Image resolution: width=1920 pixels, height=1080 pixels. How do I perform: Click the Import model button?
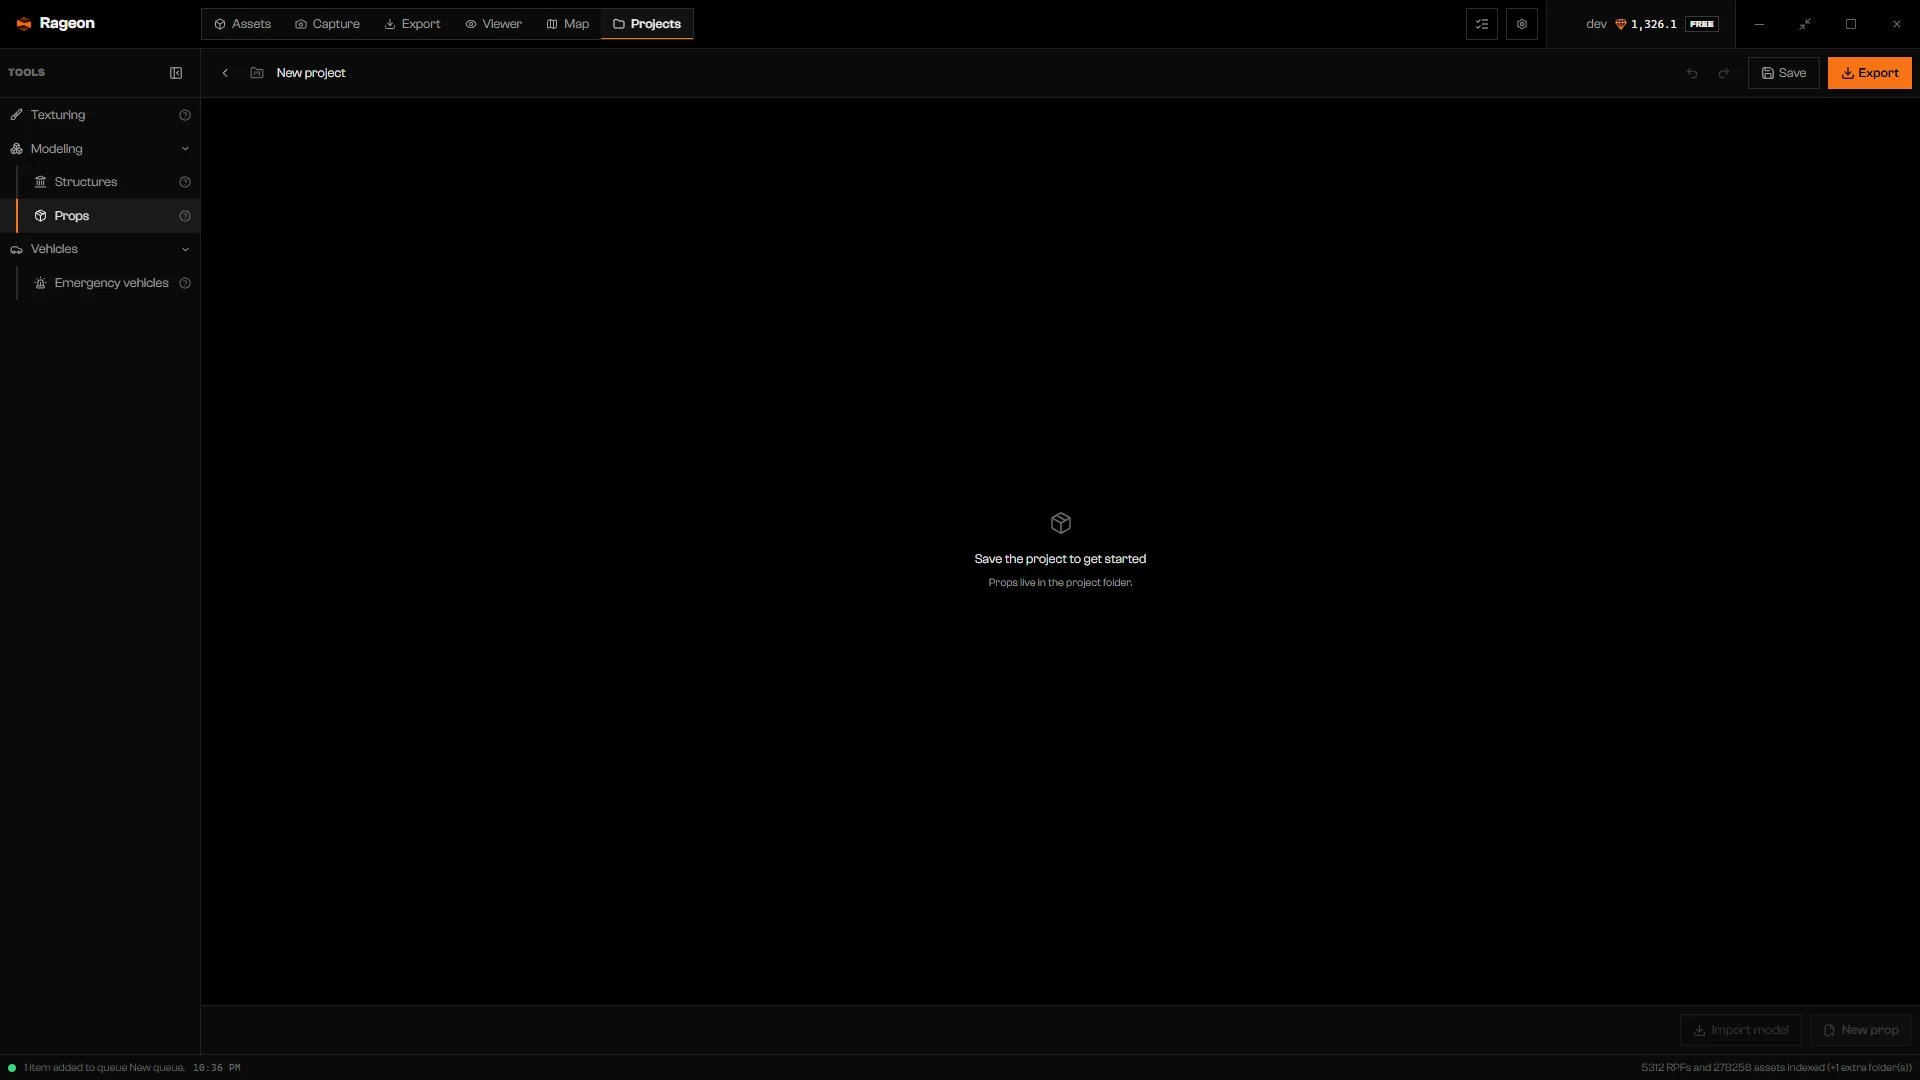coord(1740,1030)
